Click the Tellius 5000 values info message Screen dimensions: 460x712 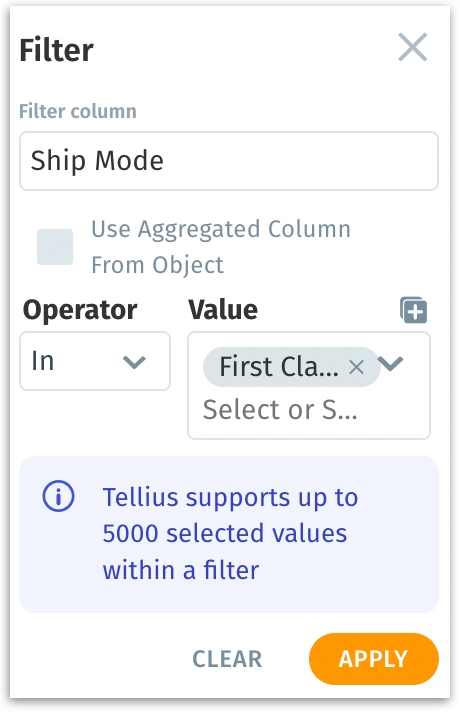point(229,534)
